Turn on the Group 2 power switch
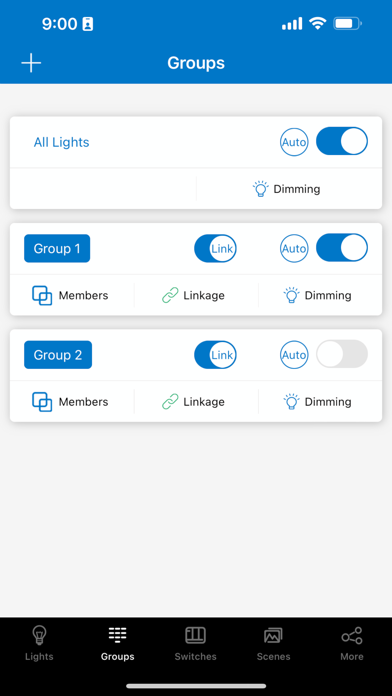 pos(342,354)
